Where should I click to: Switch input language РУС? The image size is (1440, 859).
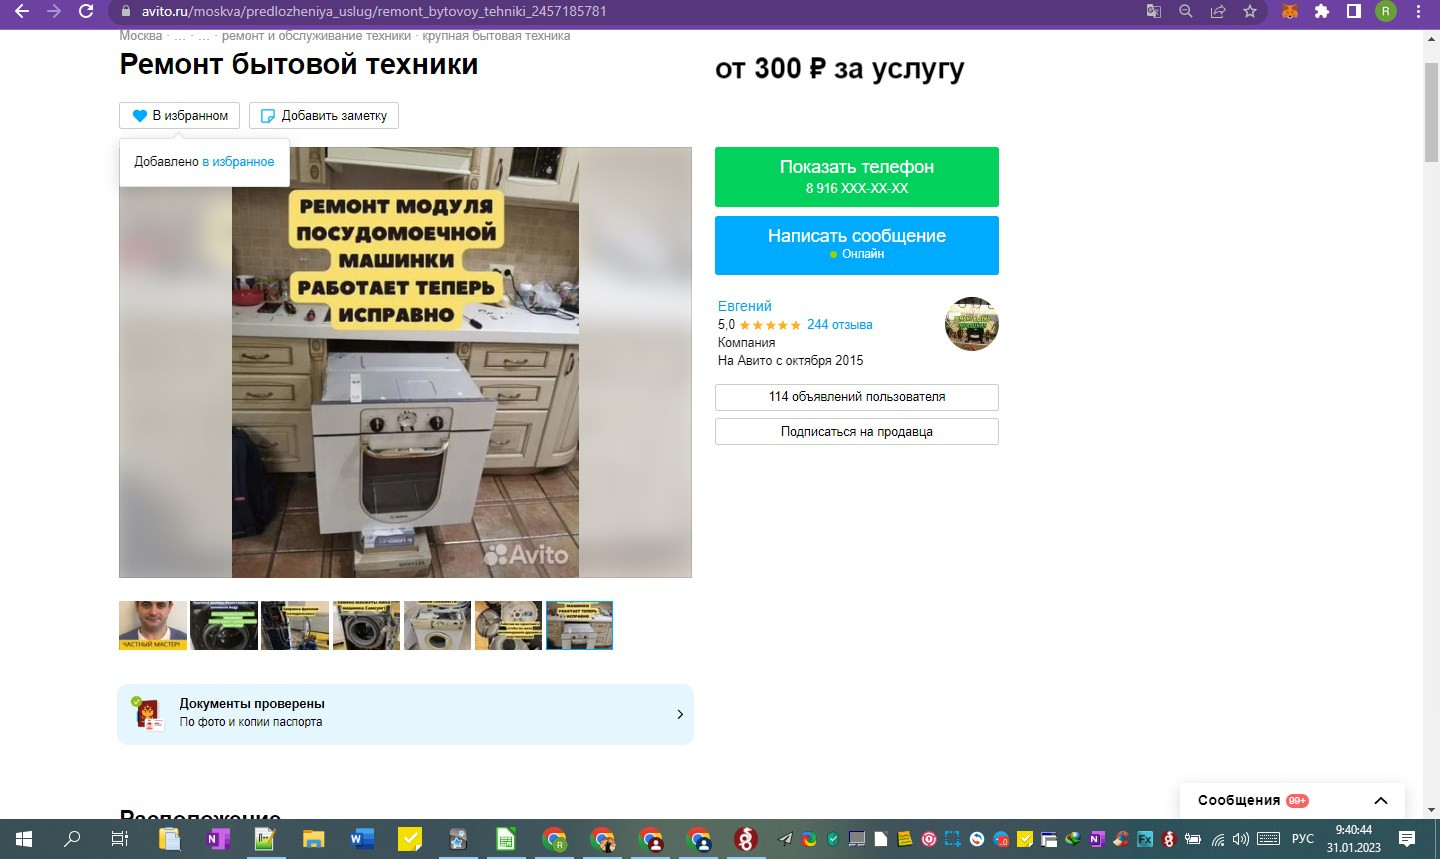(1303, 839)
